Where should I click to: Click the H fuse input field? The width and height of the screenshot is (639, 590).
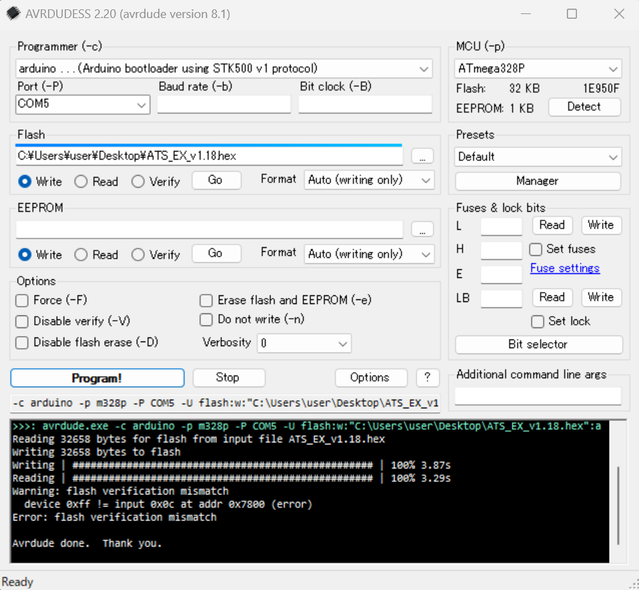point(501,251)
